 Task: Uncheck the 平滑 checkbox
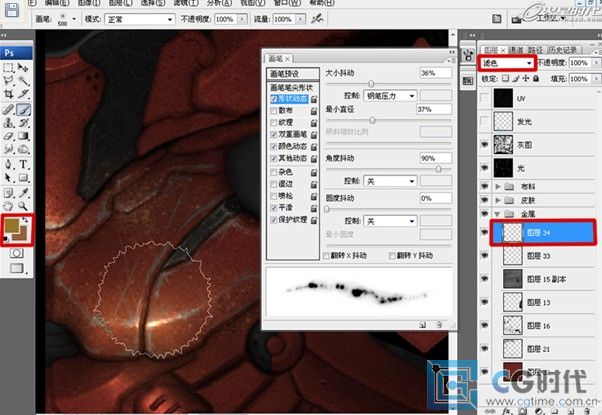[x=274, y=208]
